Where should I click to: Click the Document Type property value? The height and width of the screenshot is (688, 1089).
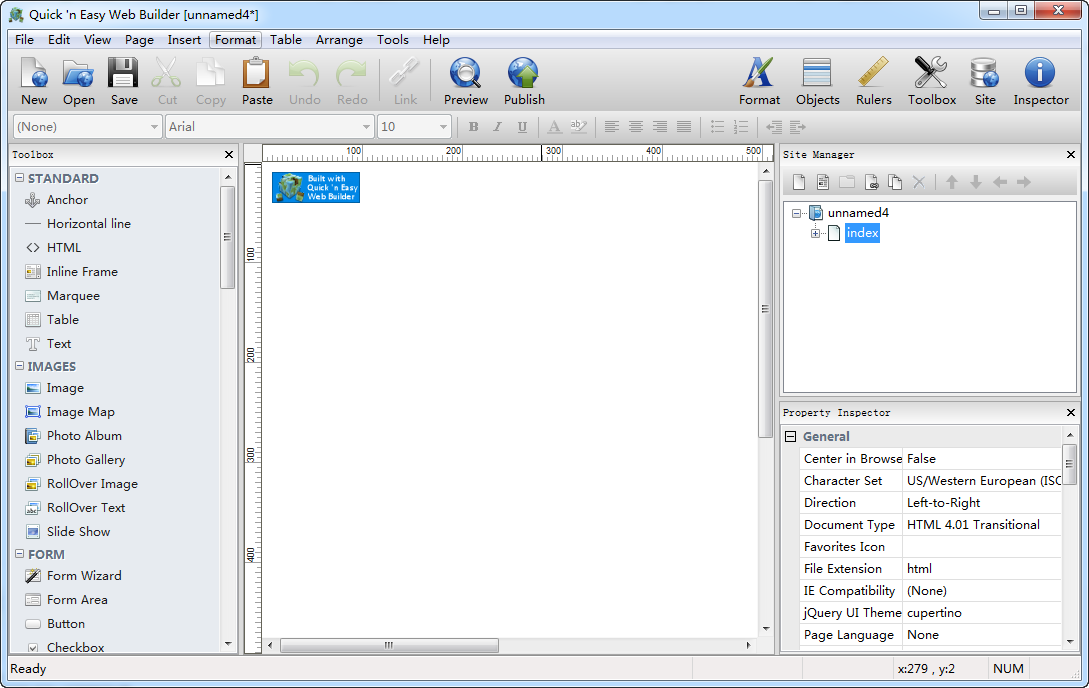[x=980, y=525]
